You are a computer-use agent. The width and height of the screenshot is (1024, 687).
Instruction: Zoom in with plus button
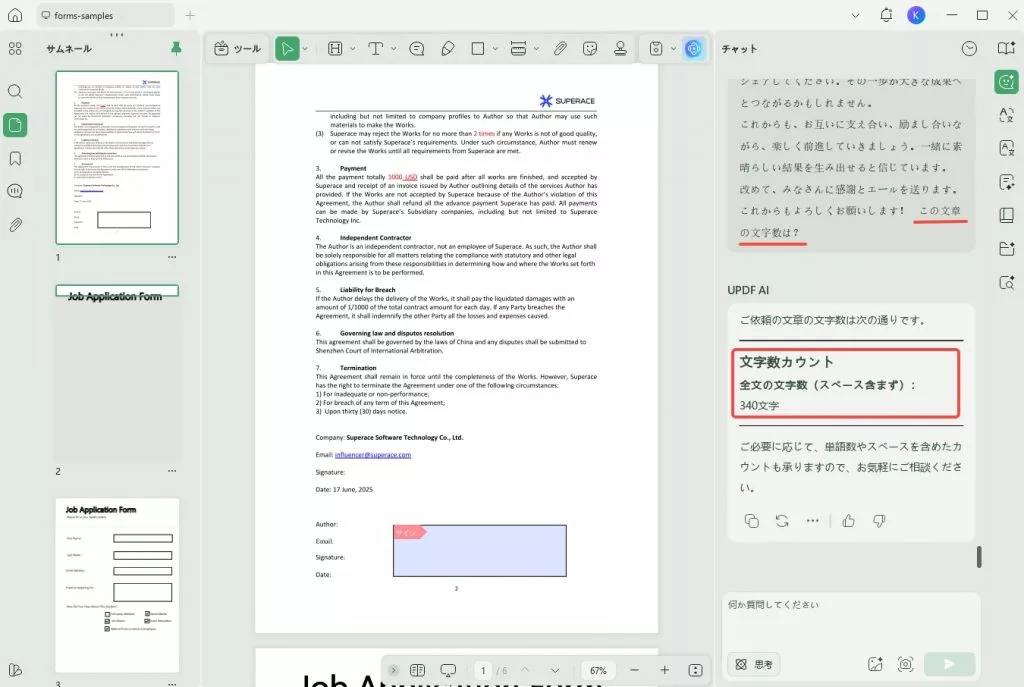coord(664,670)
